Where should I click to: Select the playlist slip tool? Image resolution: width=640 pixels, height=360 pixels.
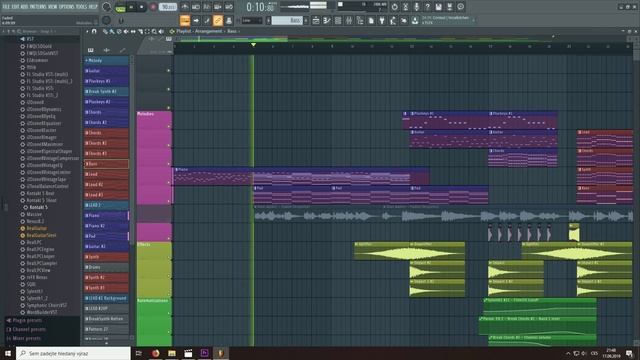coord(133,31)
